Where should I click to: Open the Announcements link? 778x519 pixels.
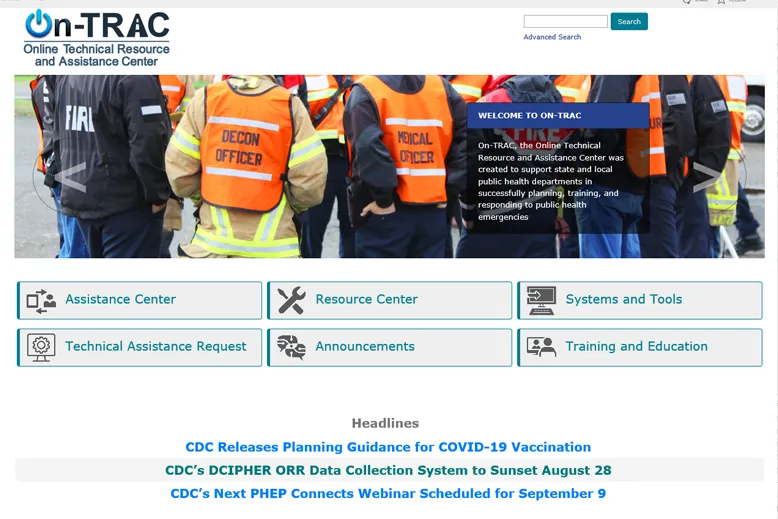[x=365, y=346]
